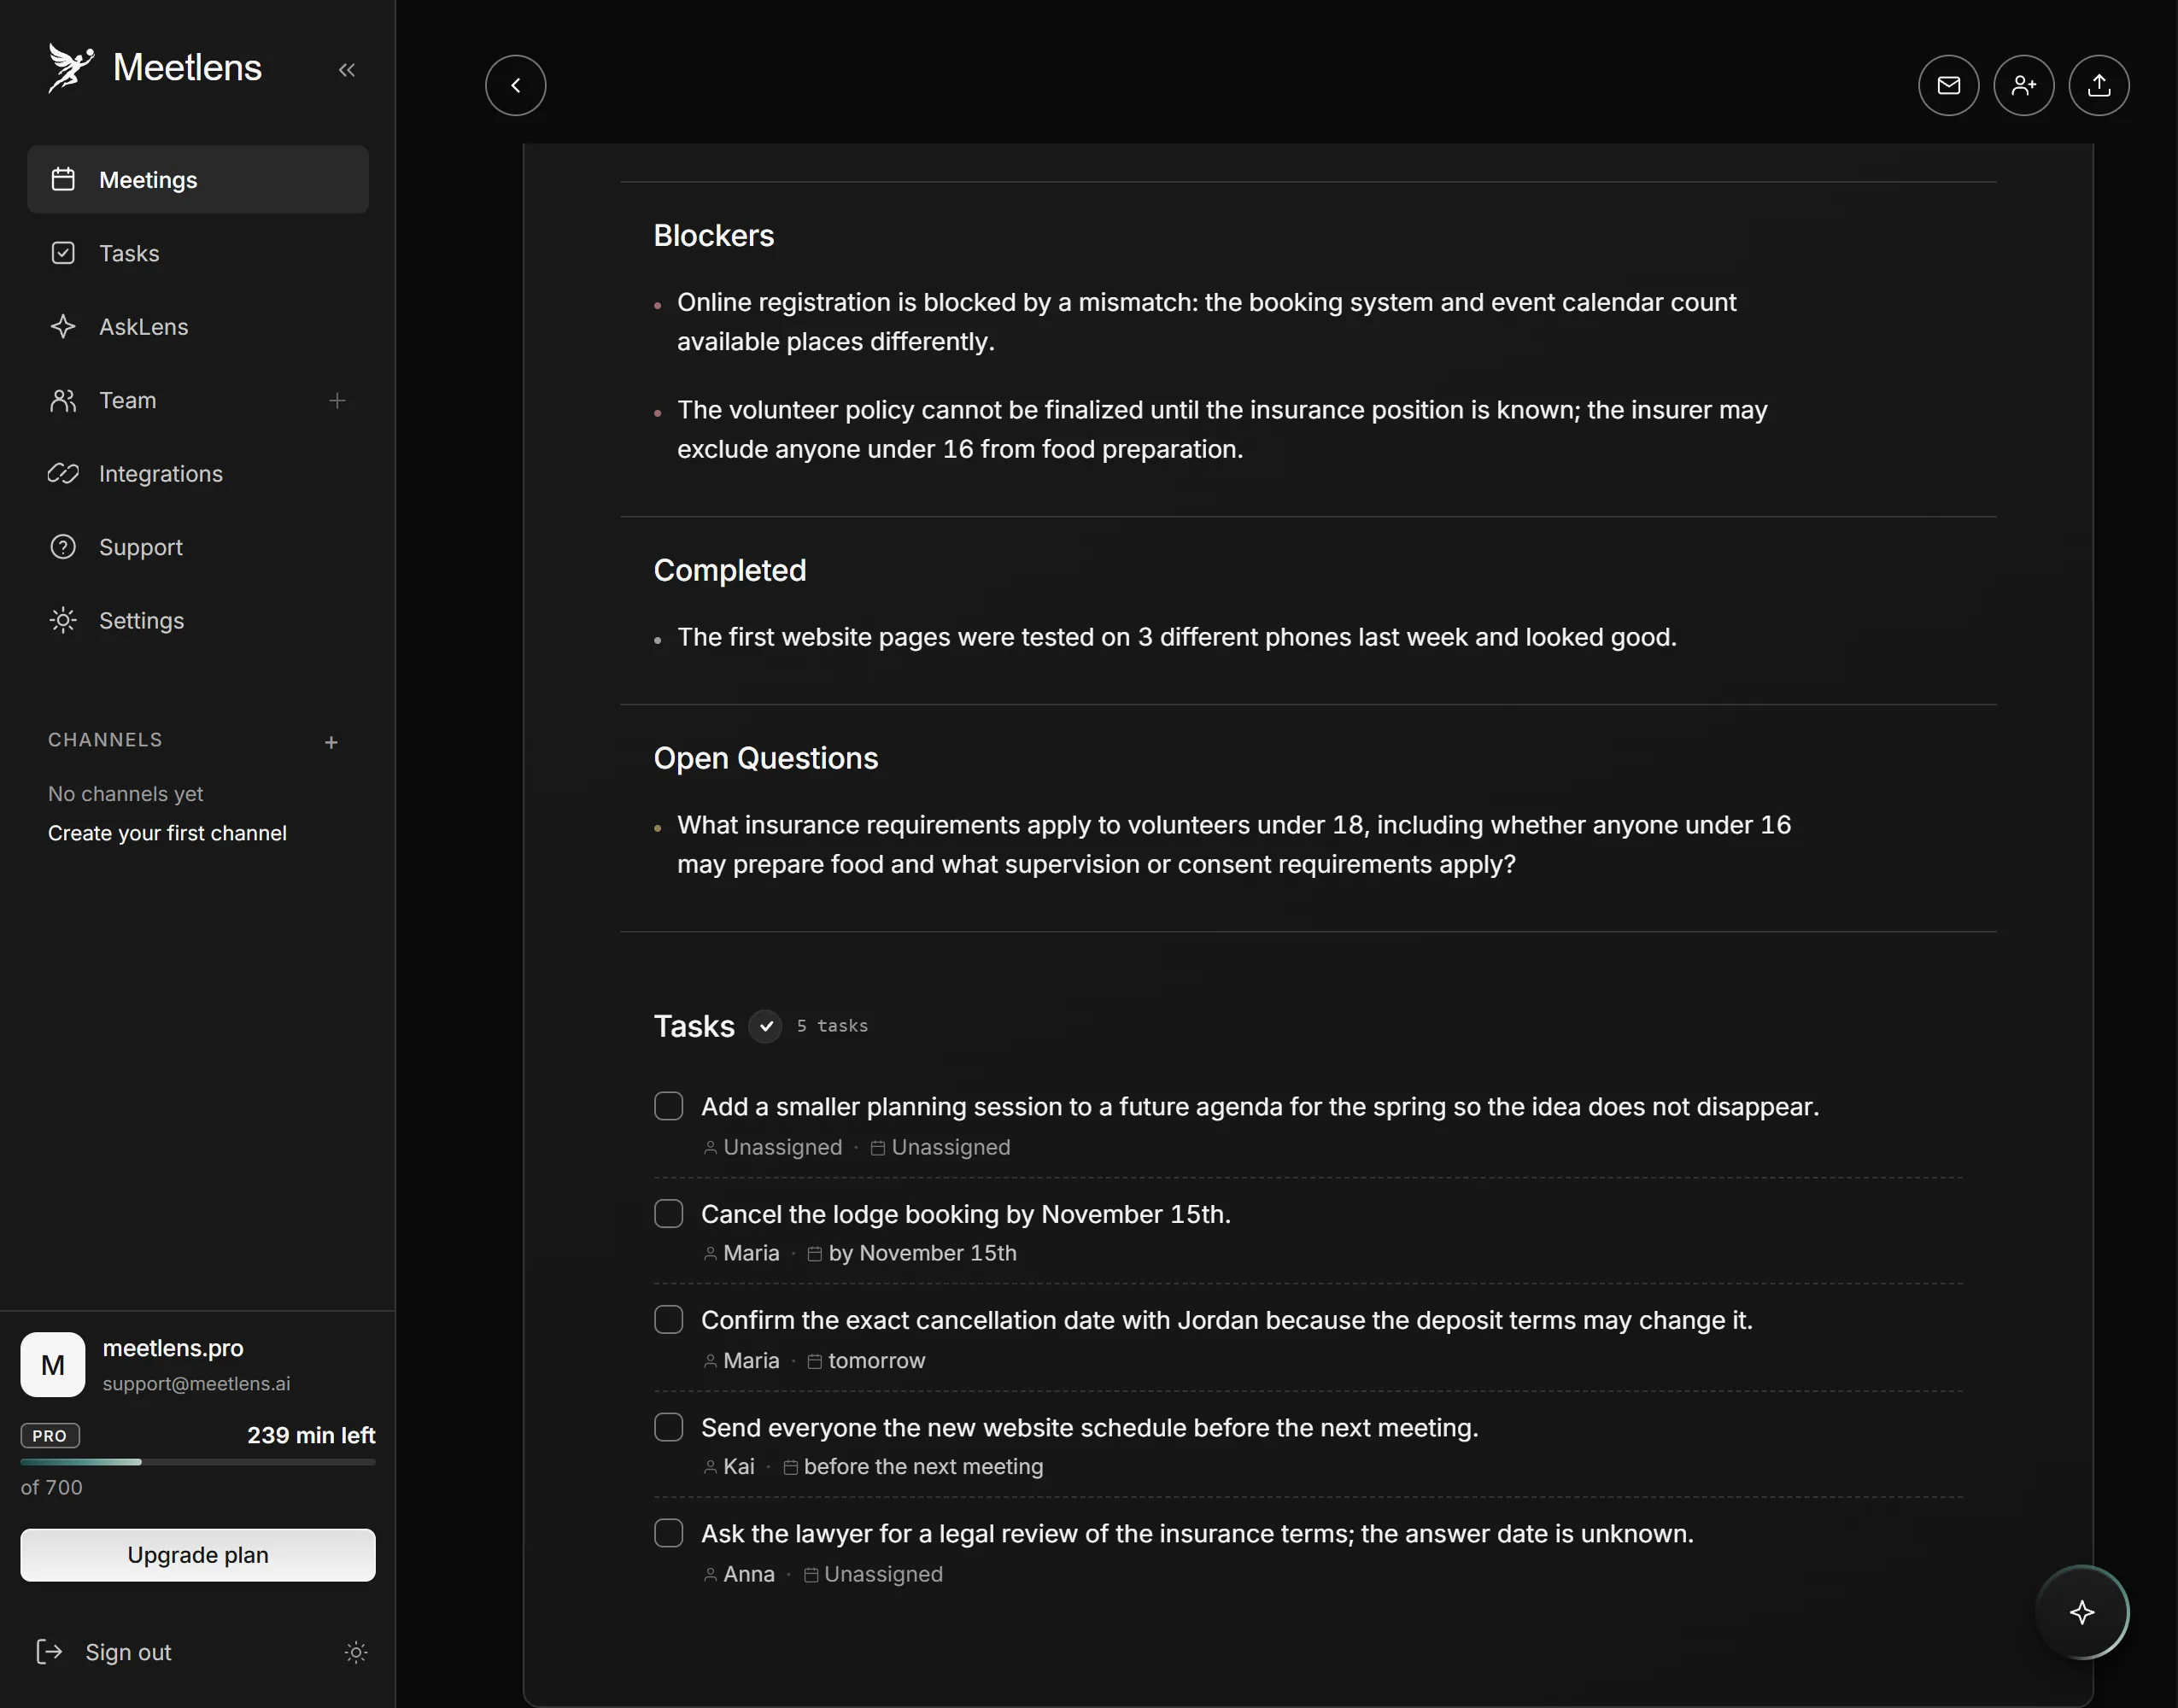The height and width of the screenshot is (1708, 2178).
Task: Set due date on the lawyer task
Action: tap(873, 1574)
